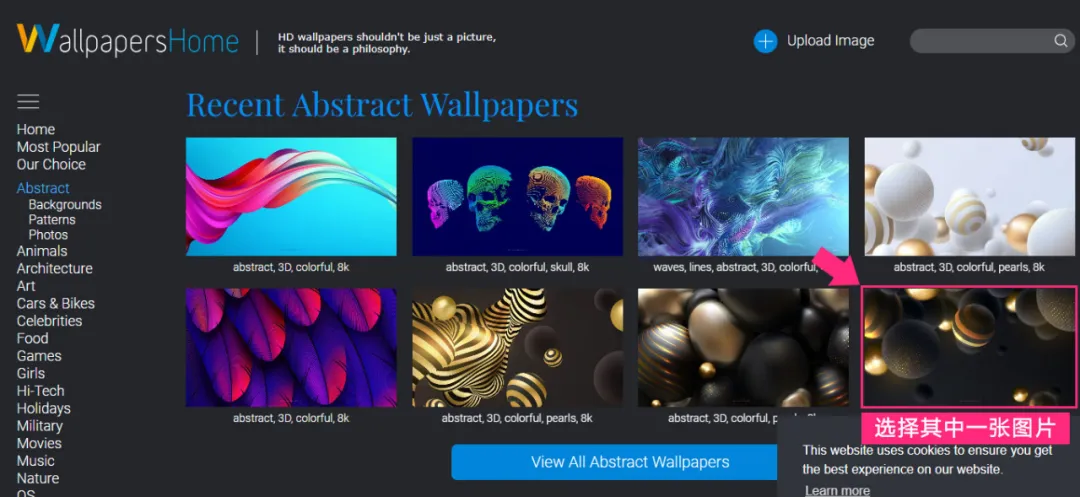Open the Patterns subcategory
This screenshot has width=1080, height=497.
[x=52, y=220]
